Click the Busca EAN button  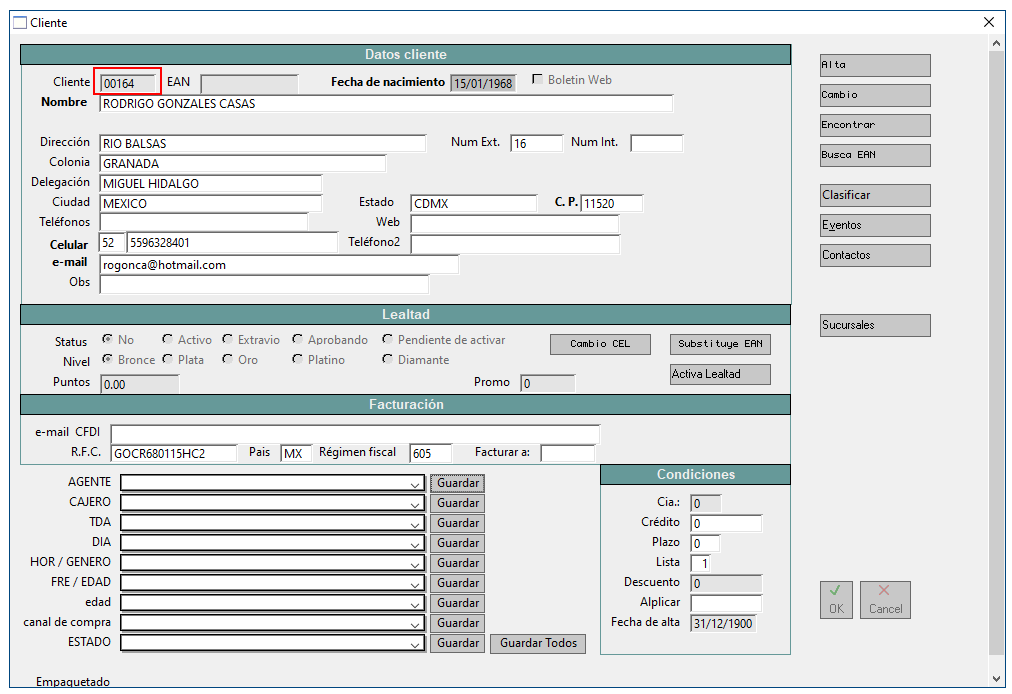click(875, 155)
